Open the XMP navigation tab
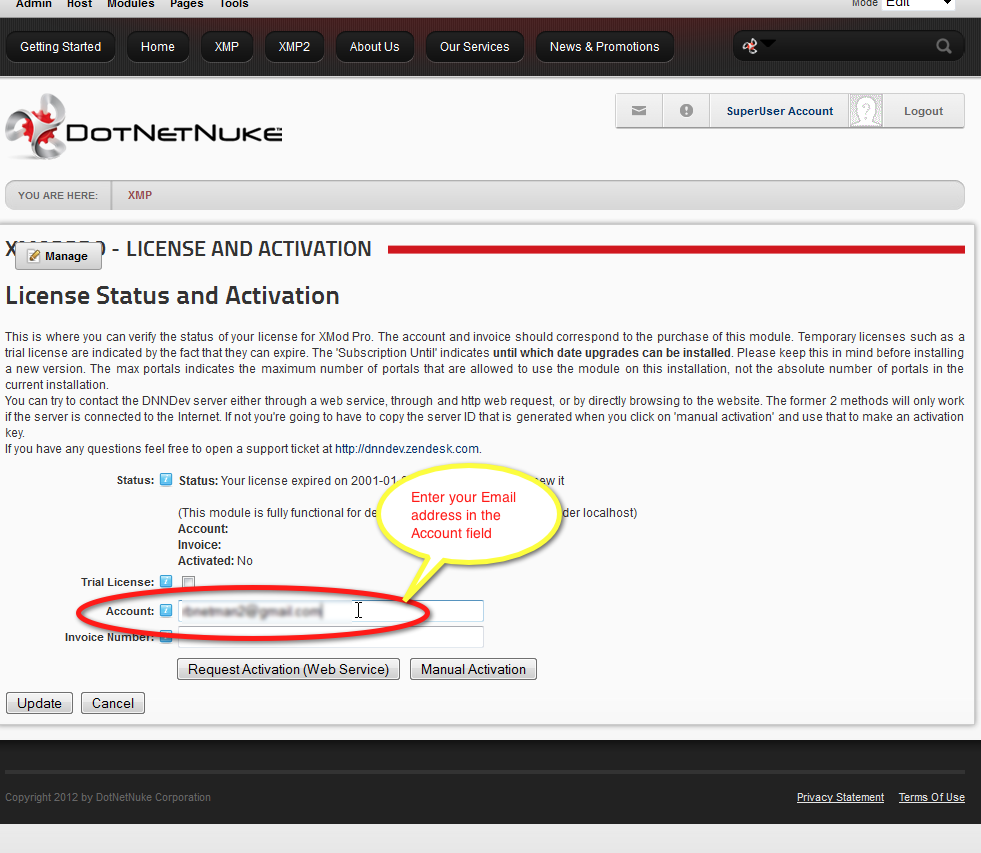 click(x=226, y=47)
